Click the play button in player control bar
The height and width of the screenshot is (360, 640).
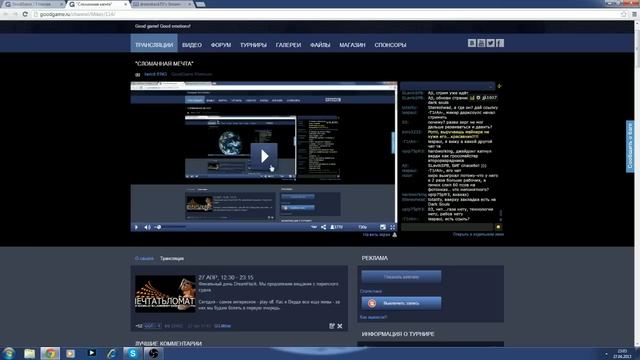(x=136, y=227)
